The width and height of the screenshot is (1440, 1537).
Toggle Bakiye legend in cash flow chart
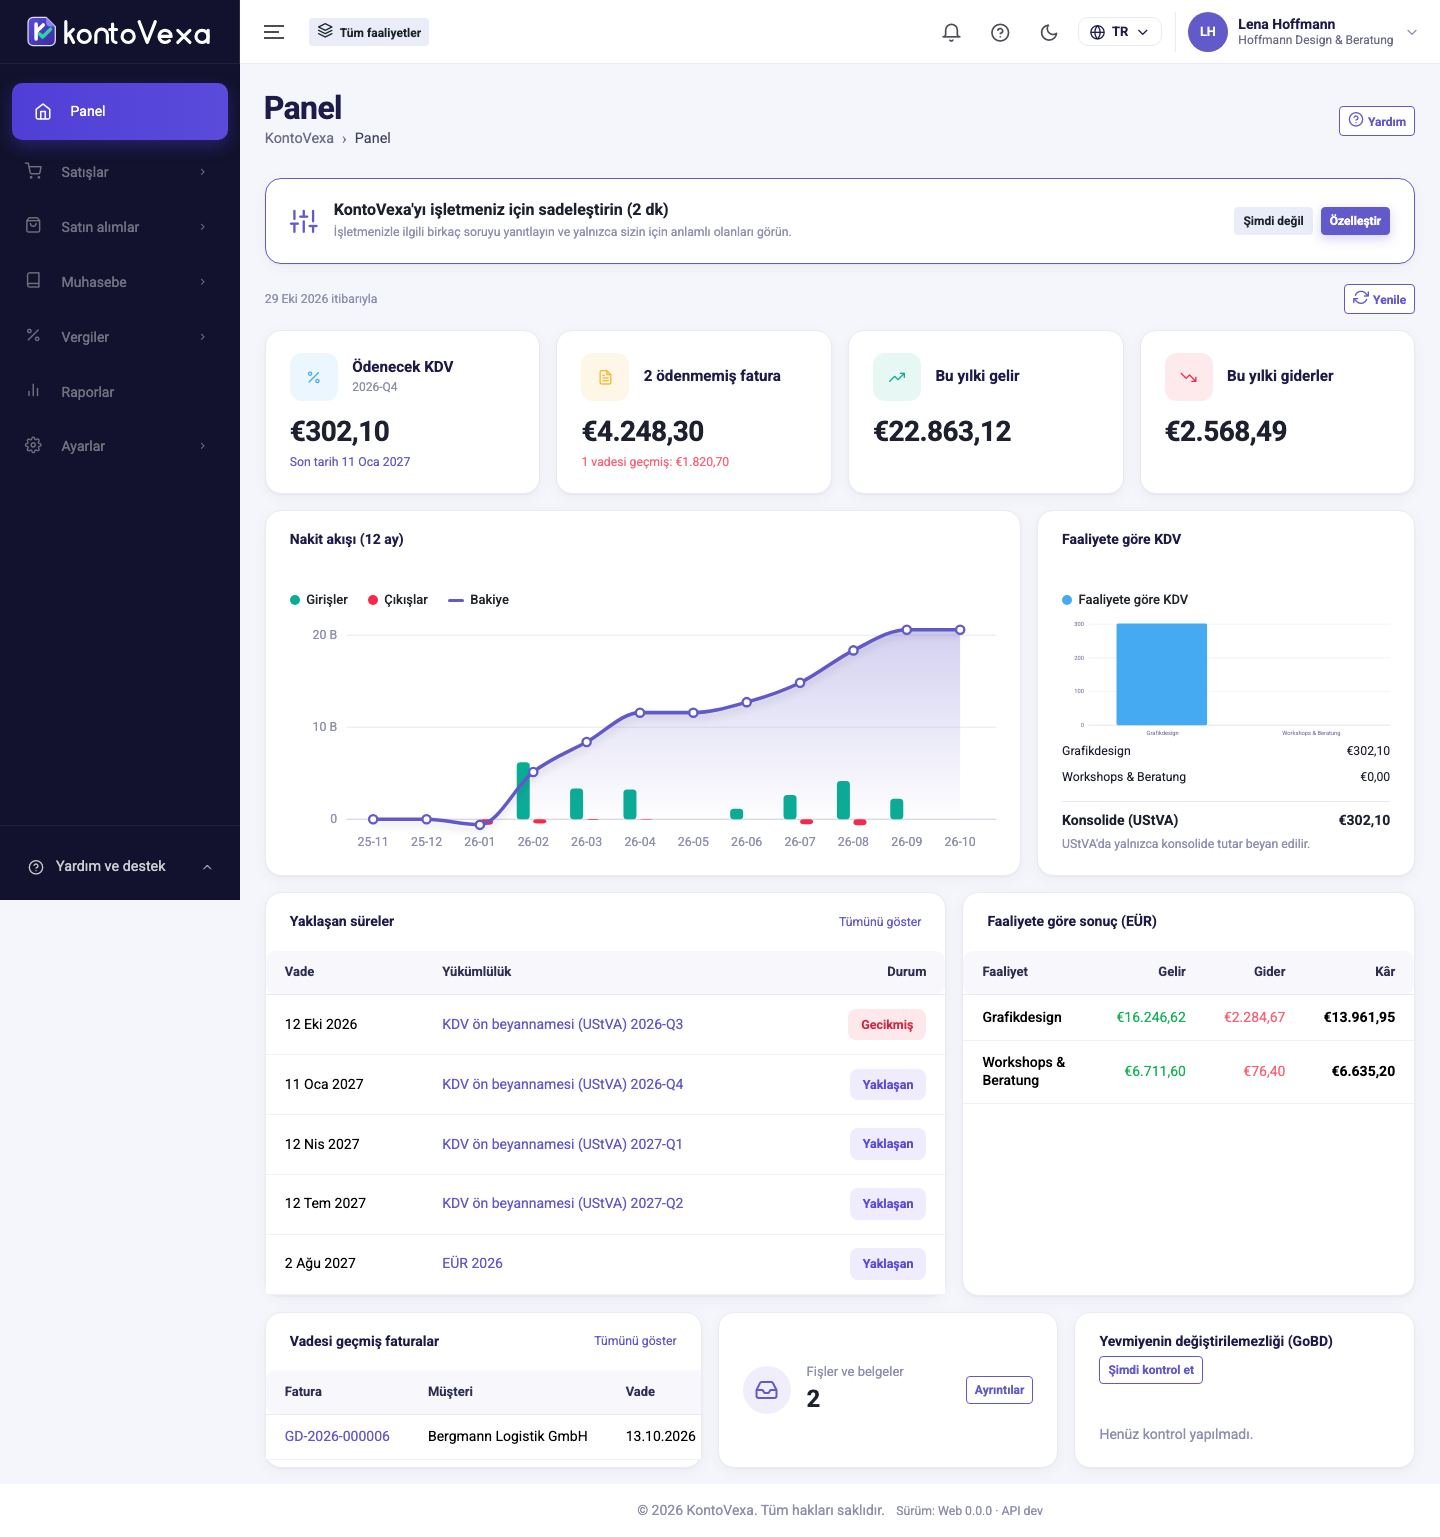[x=479, y=600]
